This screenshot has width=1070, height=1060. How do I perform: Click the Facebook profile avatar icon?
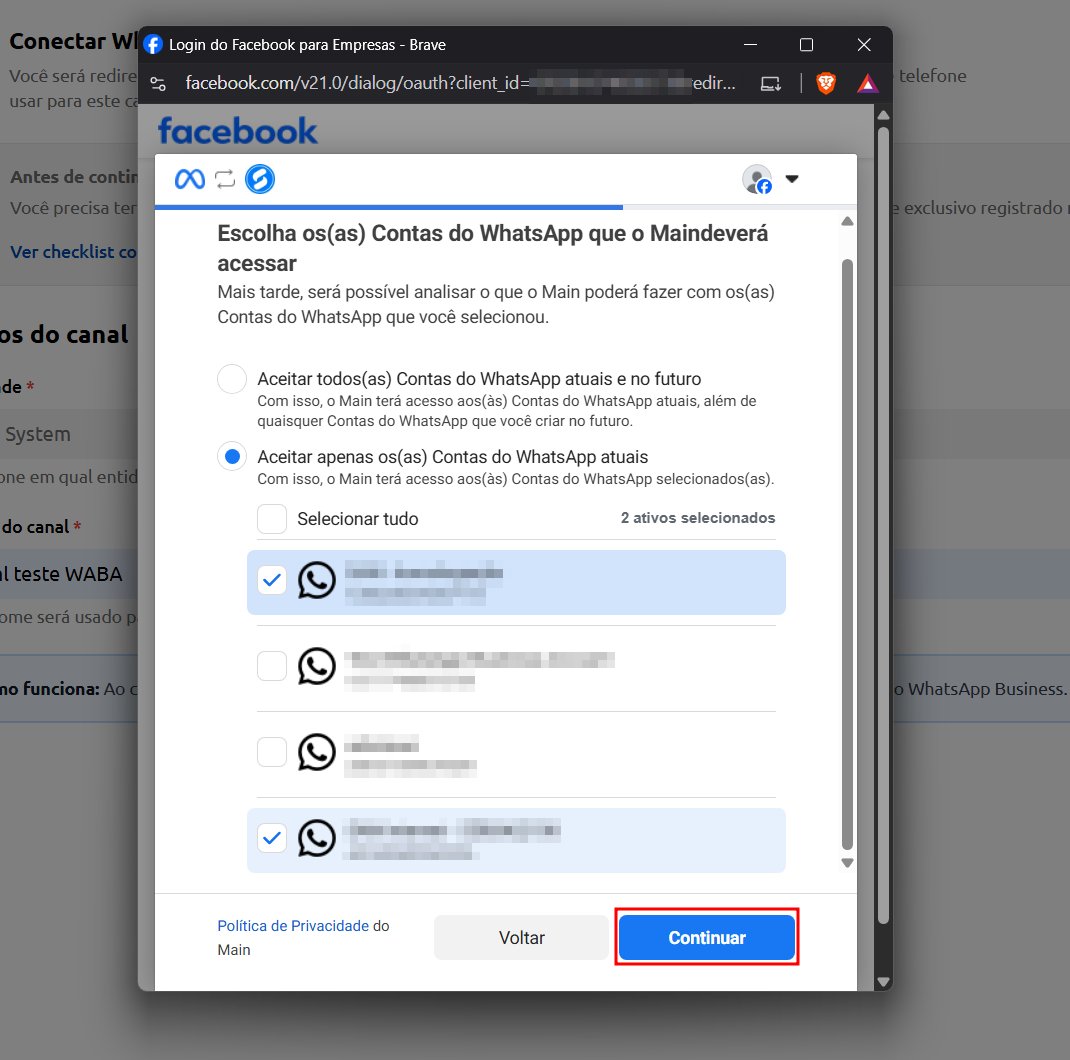click(x=757, y=180)
